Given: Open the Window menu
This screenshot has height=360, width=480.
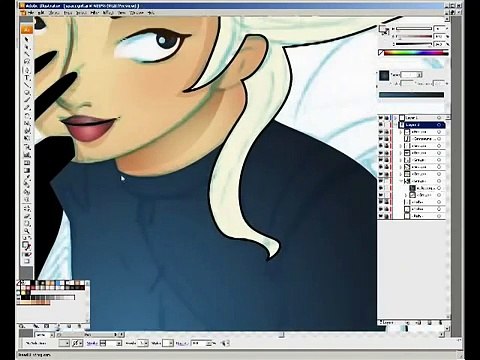Looking at the screenshot, I should (x=136, y=13).
